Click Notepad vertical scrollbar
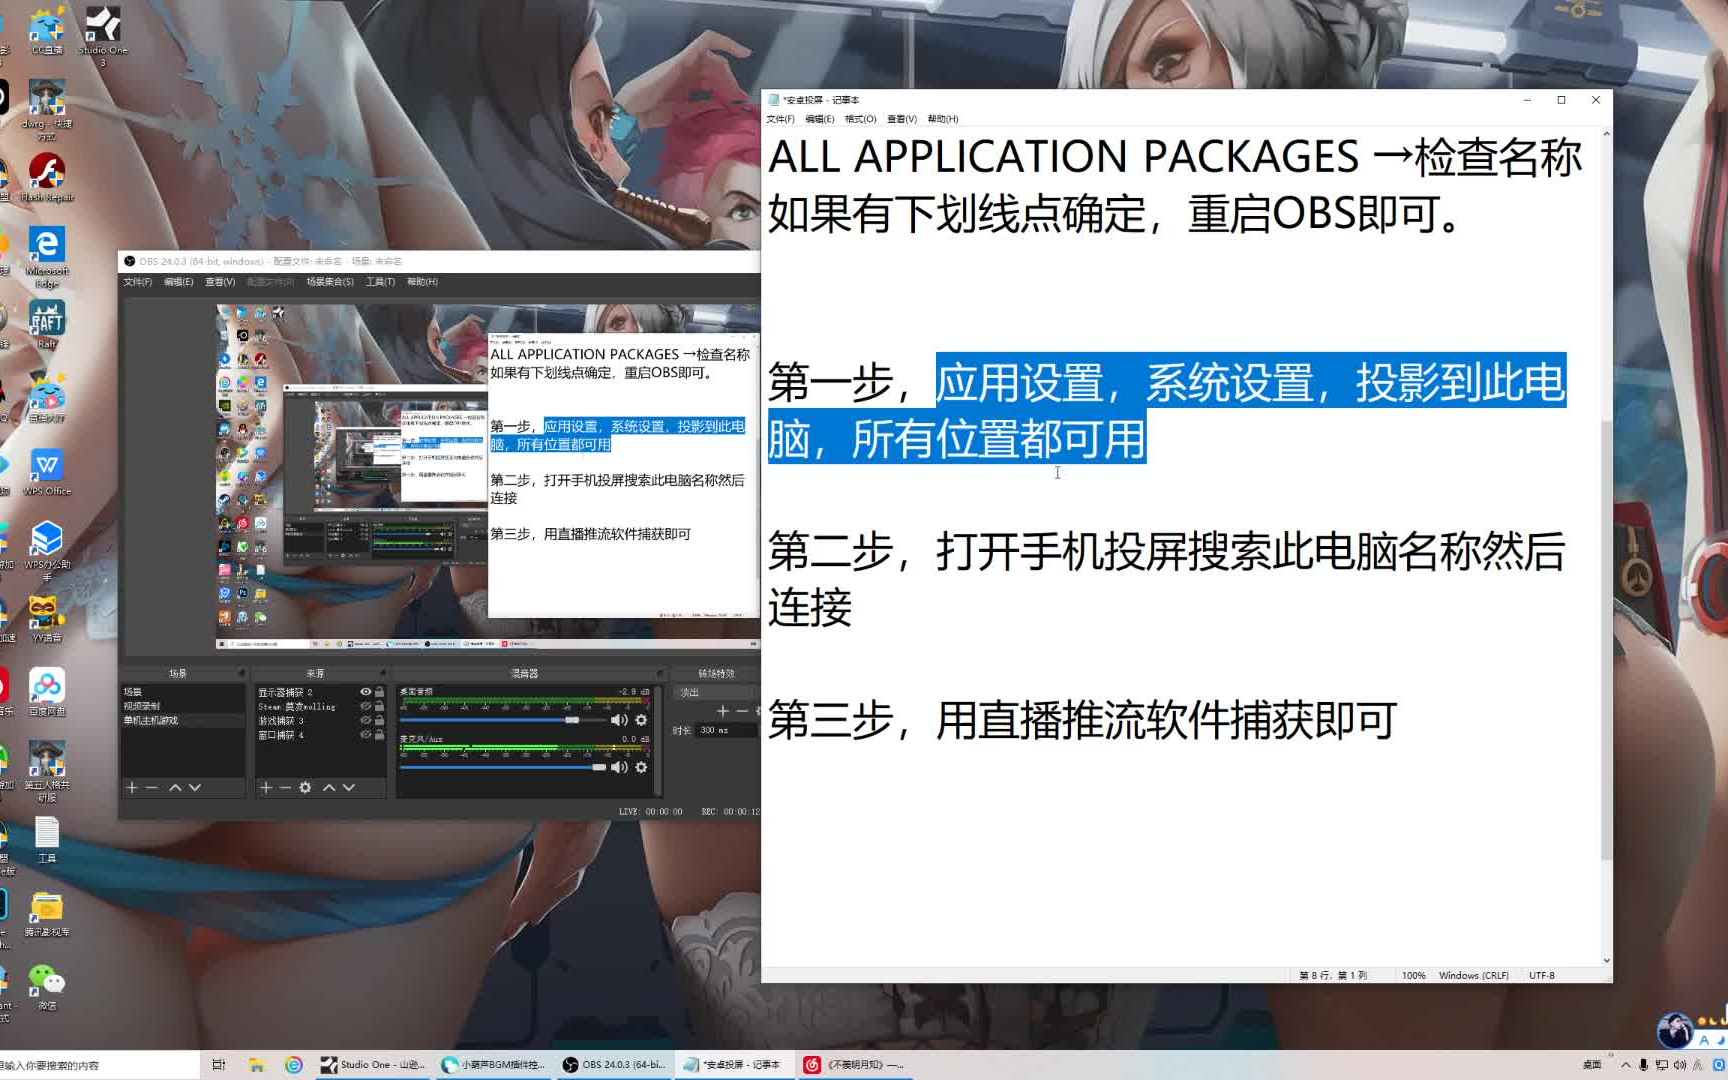 point(1606,640)
